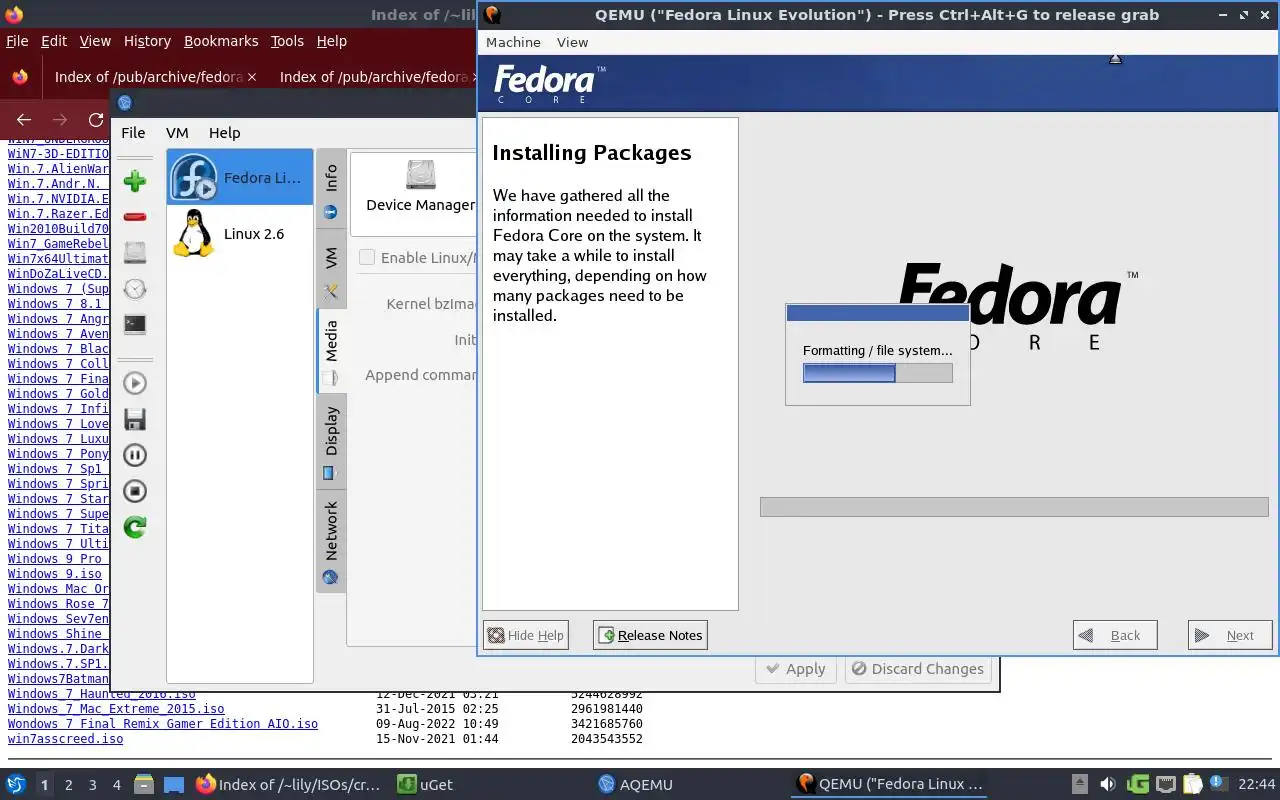This screenshot has height=800, width=1280.
Task: Click the Next button in the installer
Action: pyautogui.click(x=1230, y=635)
